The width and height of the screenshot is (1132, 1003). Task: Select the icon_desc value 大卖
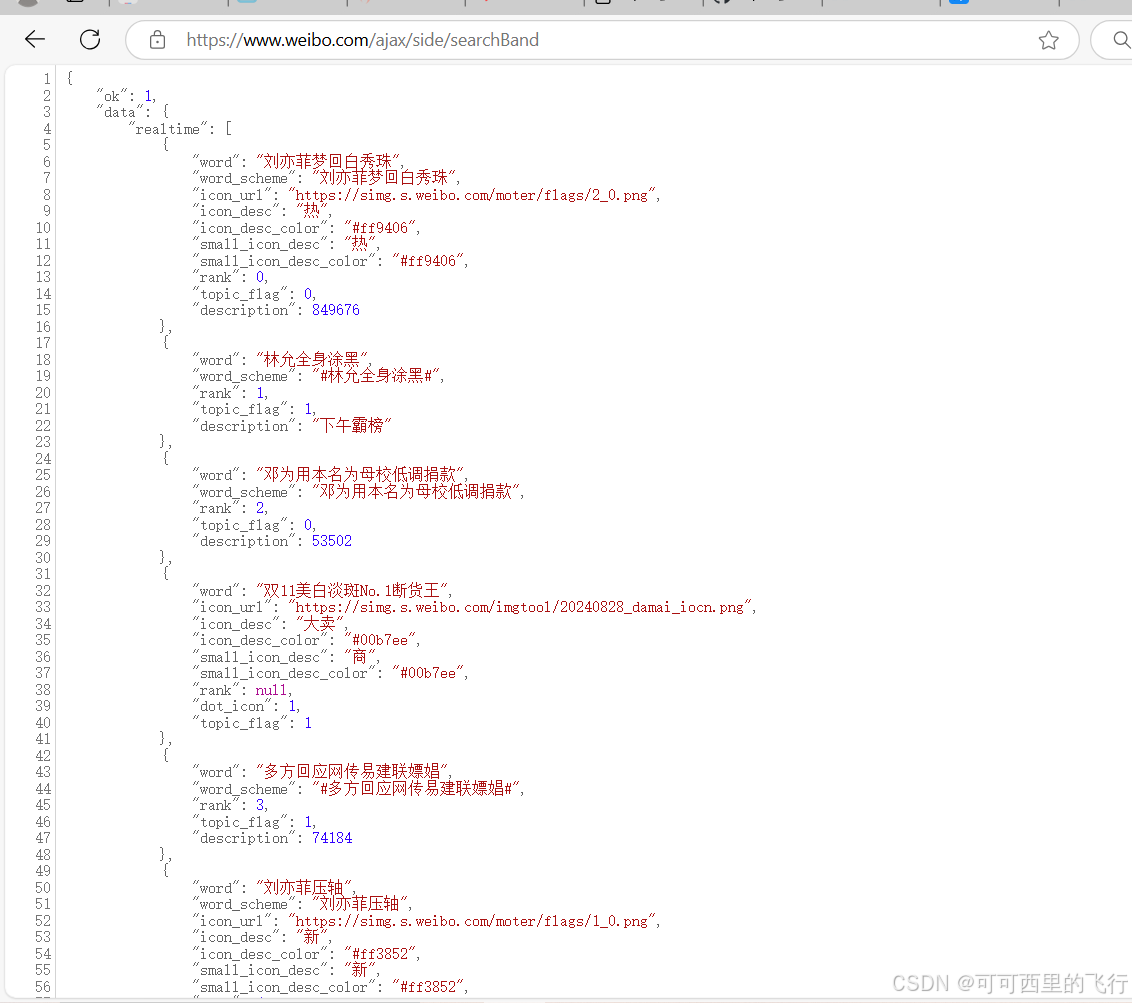[x=321, y=623]
